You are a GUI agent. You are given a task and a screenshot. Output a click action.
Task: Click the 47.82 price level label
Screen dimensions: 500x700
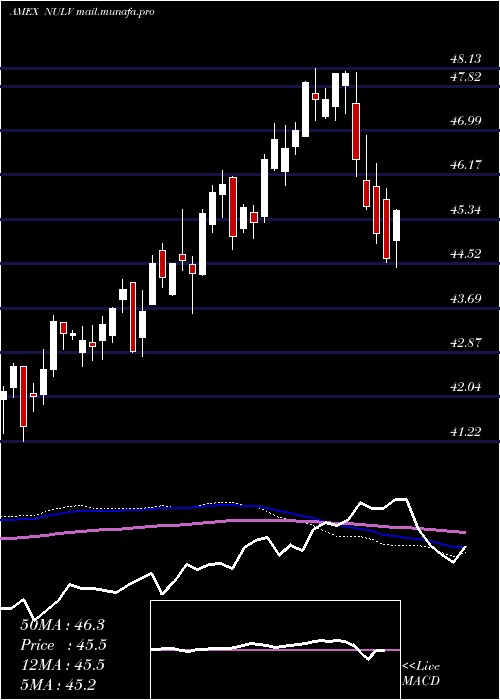click(x=466, y=77)
